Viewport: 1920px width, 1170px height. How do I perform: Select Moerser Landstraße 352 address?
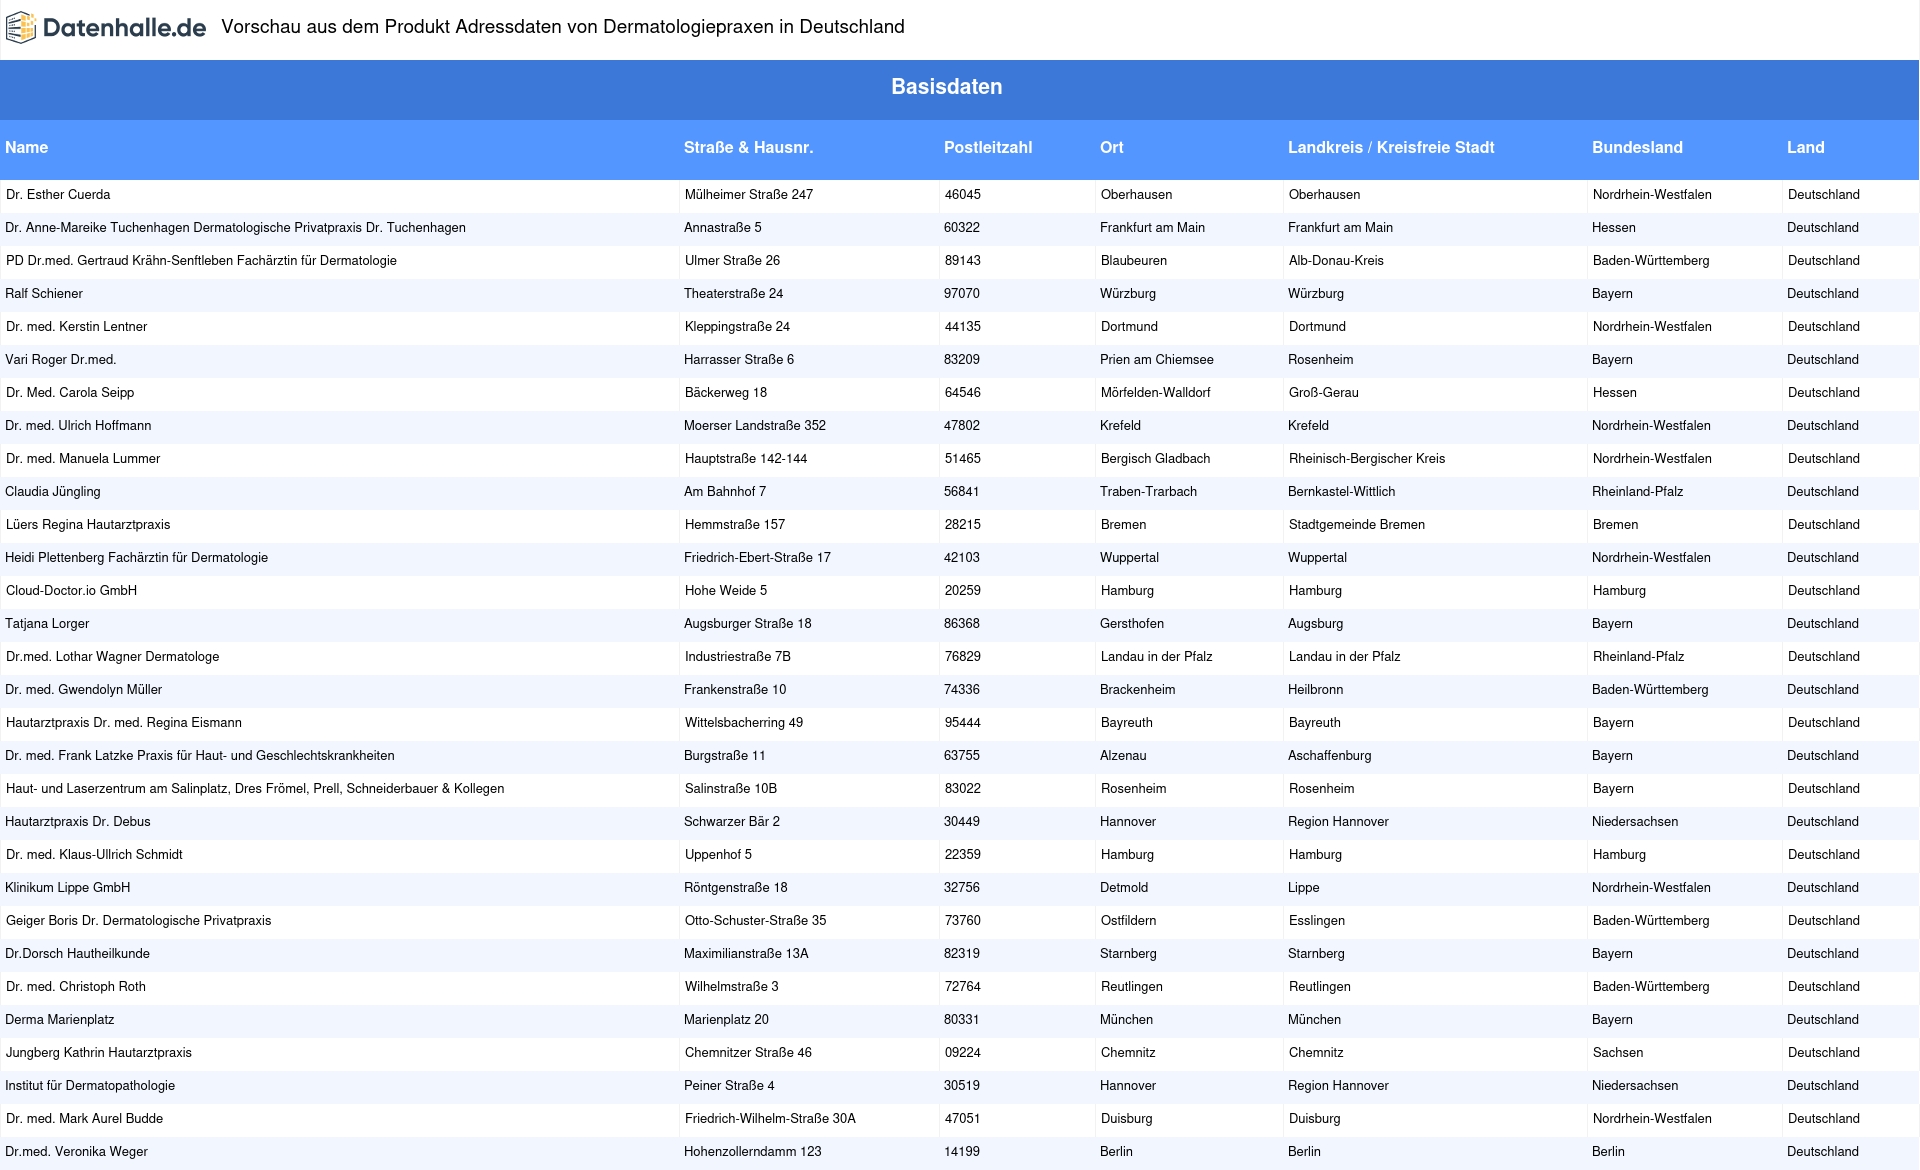click(755, 426)
